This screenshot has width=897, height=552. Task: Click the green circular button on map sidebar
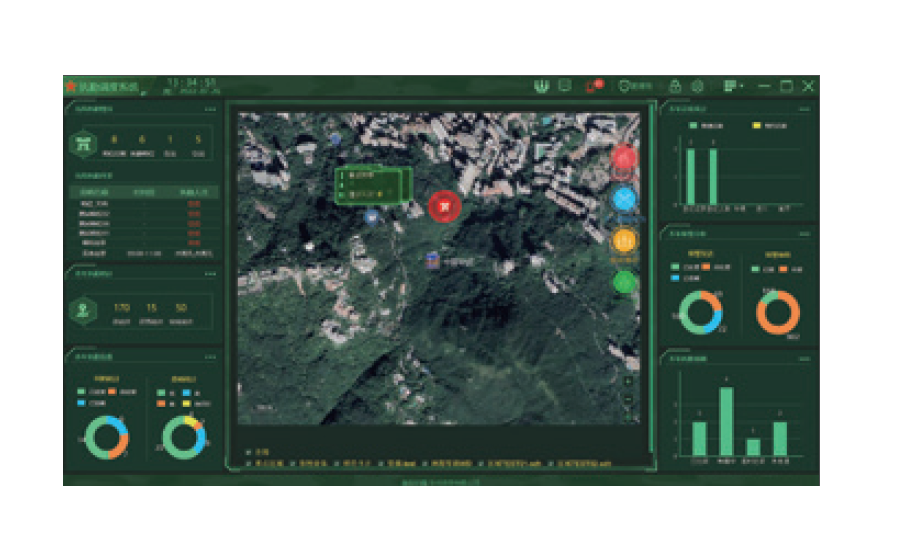tap(624, 282)
